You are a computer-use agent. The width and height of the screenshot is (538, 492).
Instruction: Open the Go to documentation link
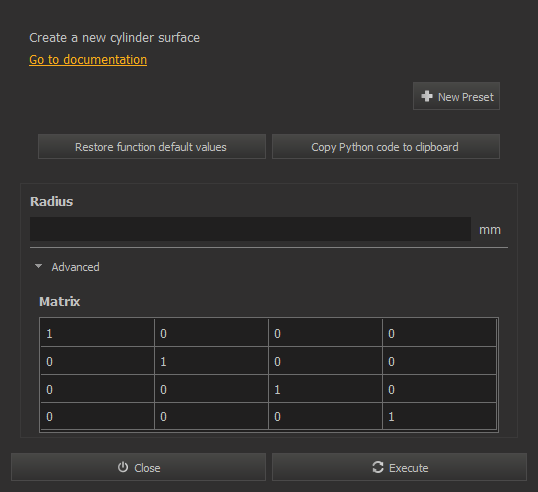click(88, 60)
